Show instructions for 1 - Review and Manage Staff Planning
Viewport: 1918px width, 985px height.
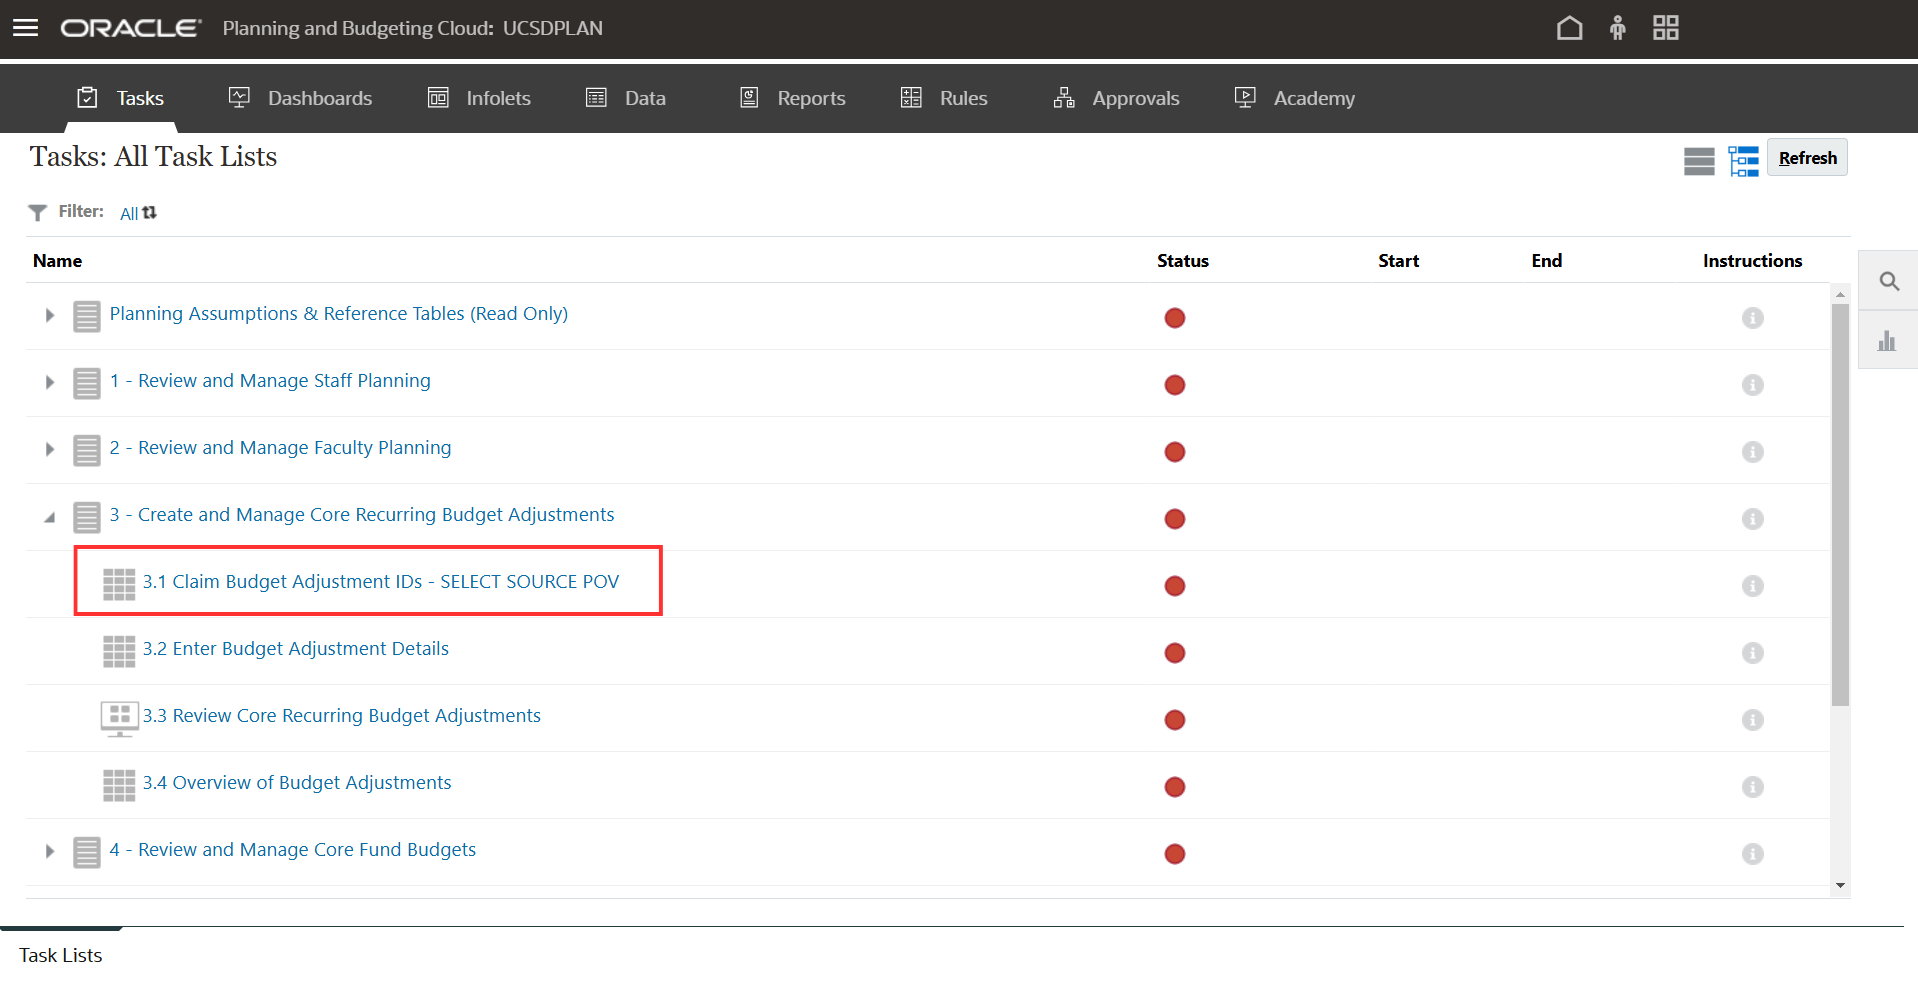click(1752, 385)
